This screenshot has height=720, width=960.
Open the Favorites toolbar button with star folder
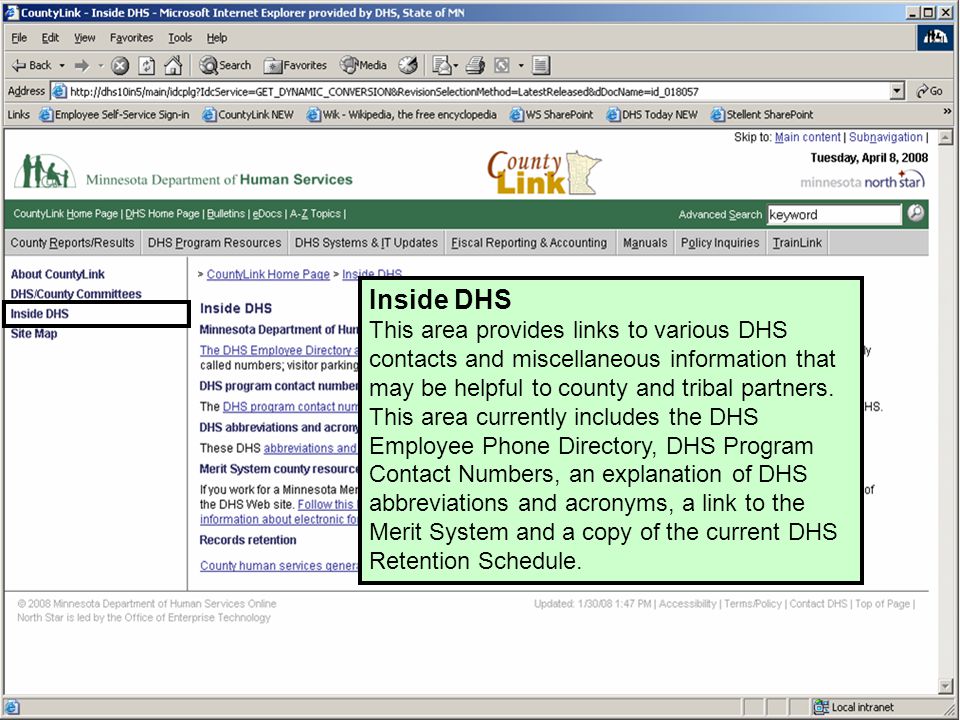295,66
